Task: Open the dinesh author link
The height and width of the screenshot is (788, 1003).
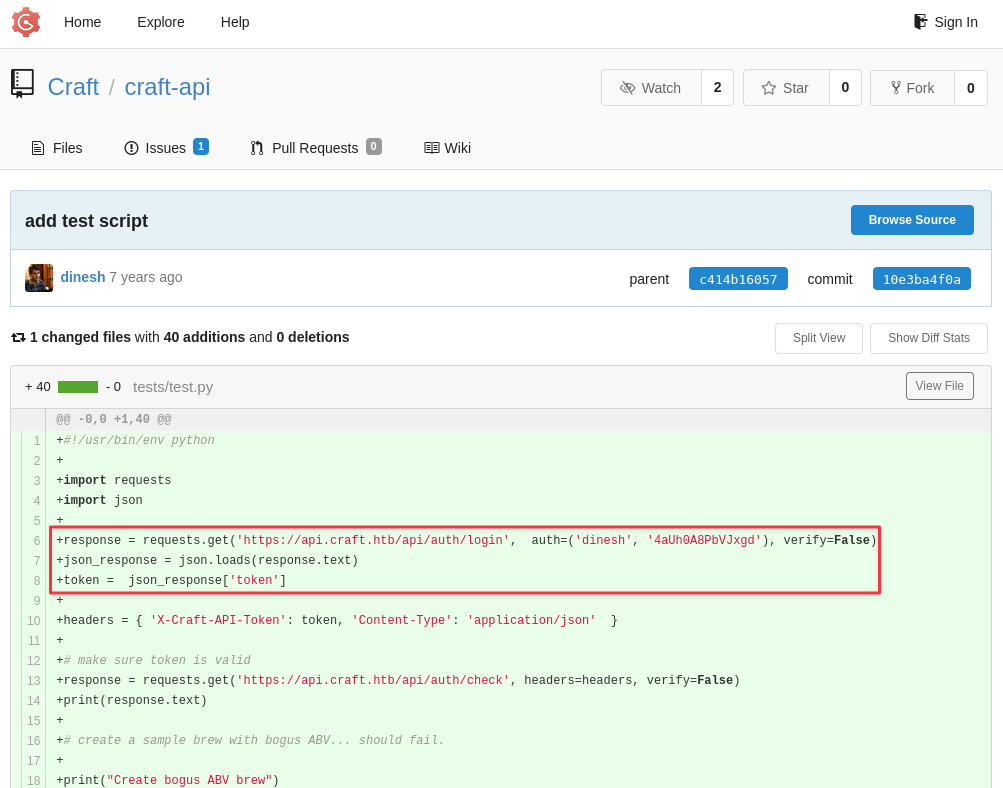Action: click(x=83, y=278)
